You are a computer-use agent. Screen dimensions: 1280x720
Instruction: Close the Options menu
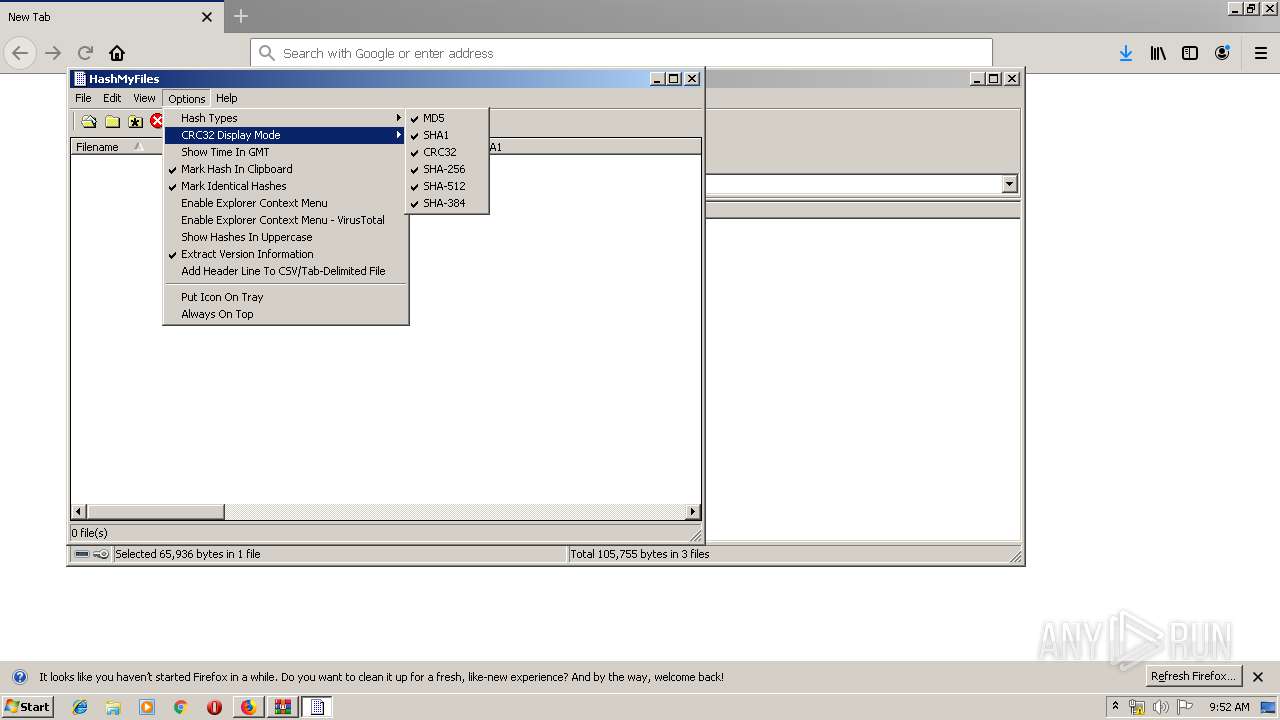pos(187,99)
